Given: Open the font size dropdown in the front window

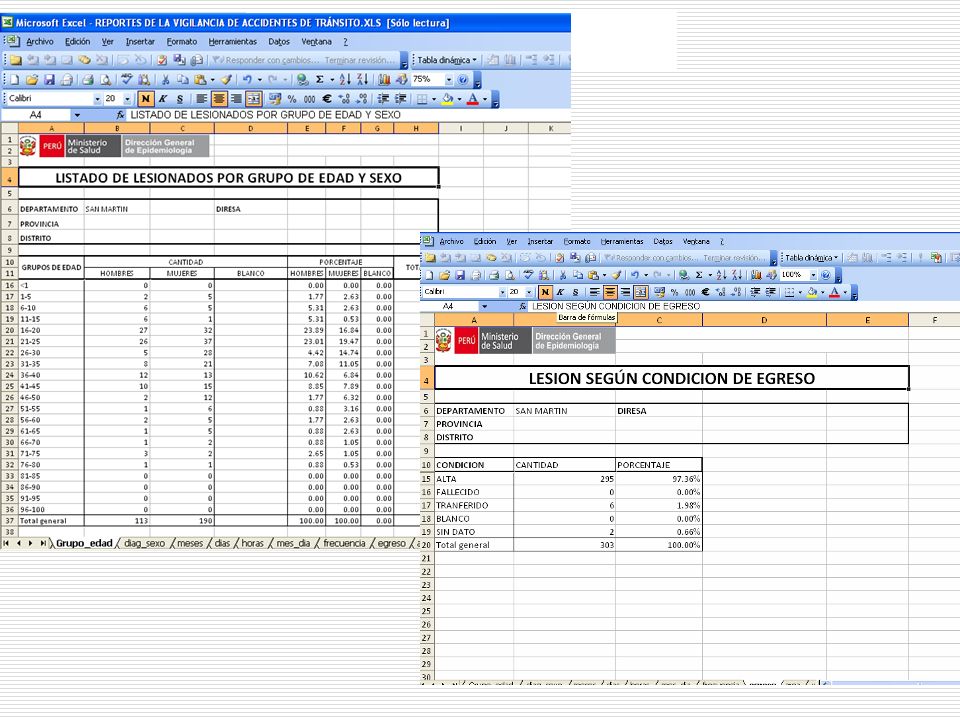Looking at the screenshot, I should pos(529,292).
